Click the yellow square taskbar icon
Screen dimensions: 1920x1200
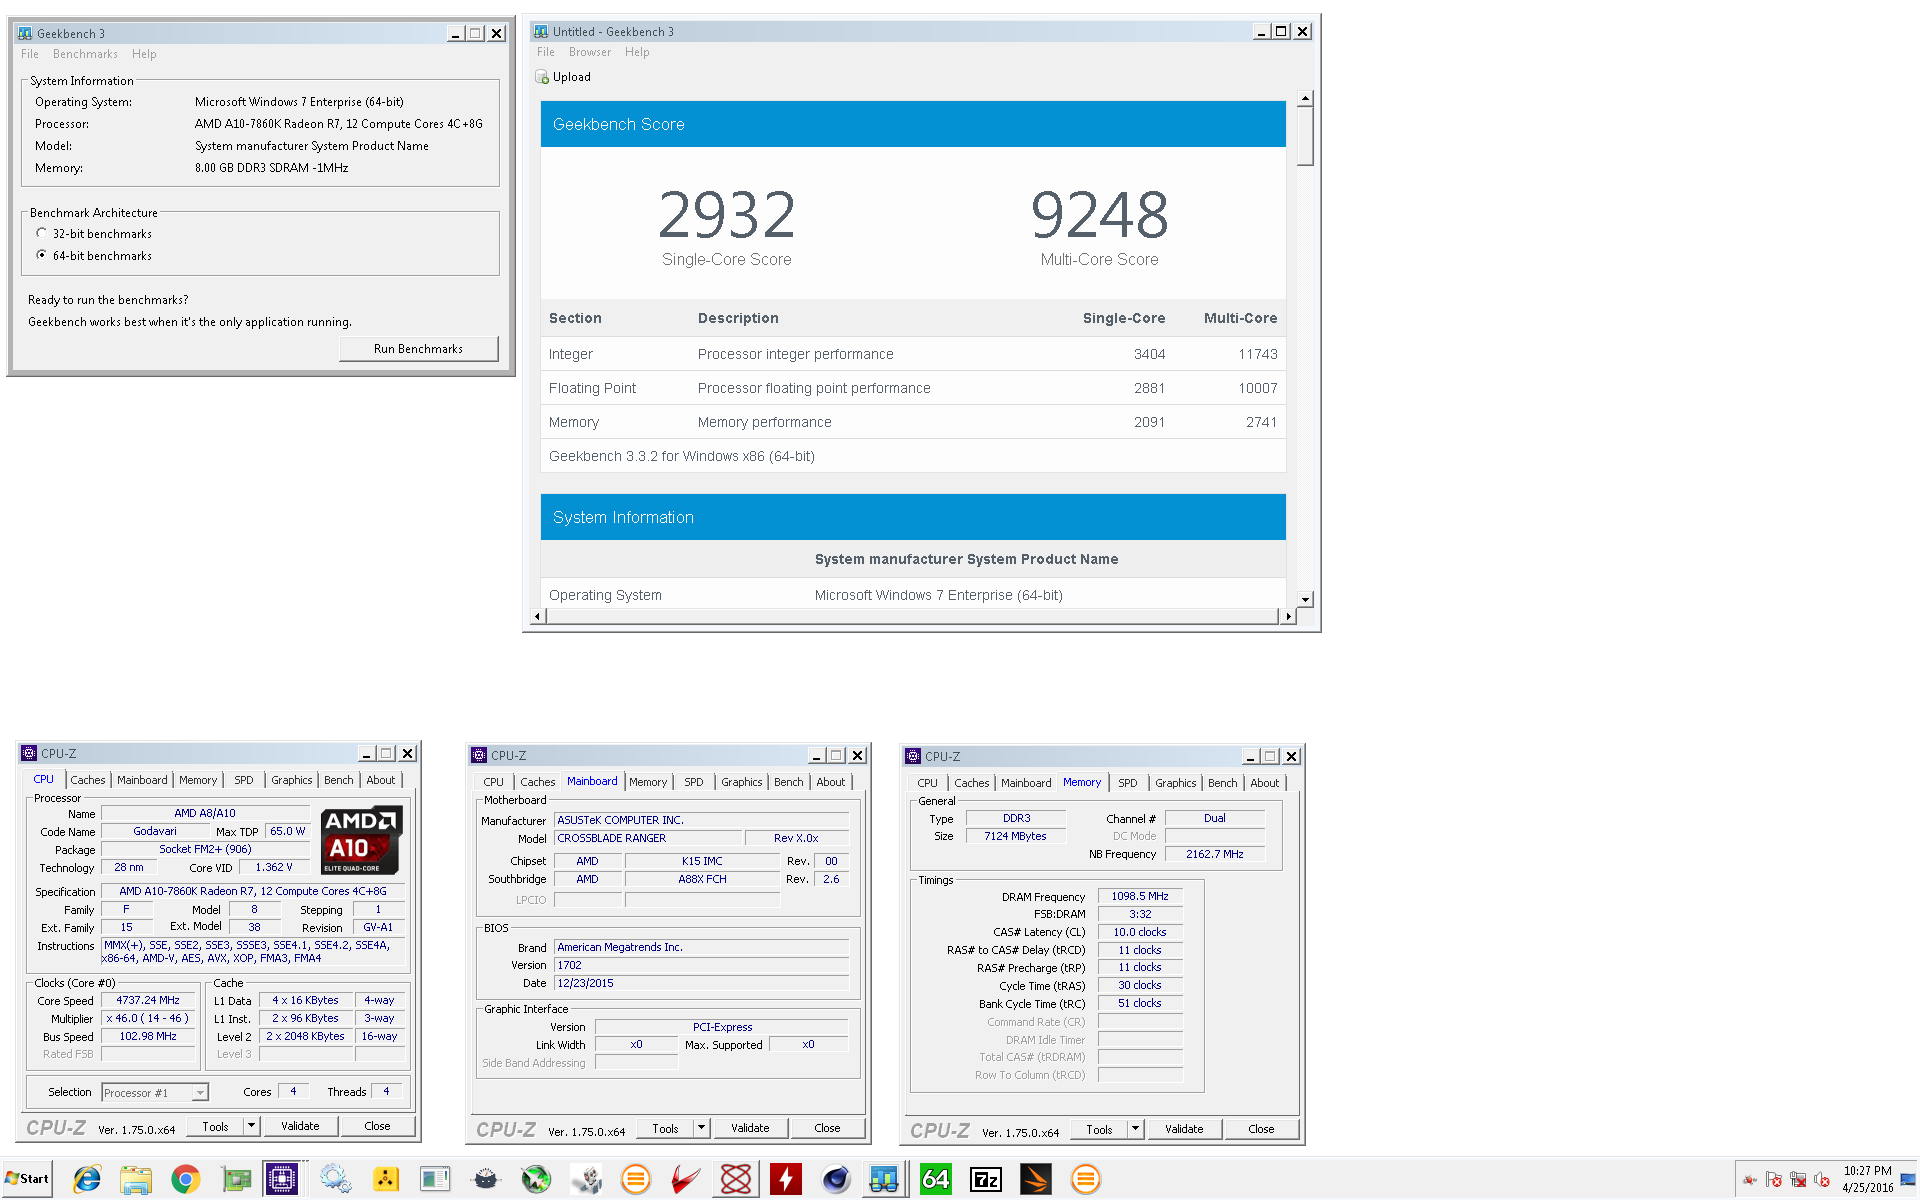click(x=386, y=1180)
